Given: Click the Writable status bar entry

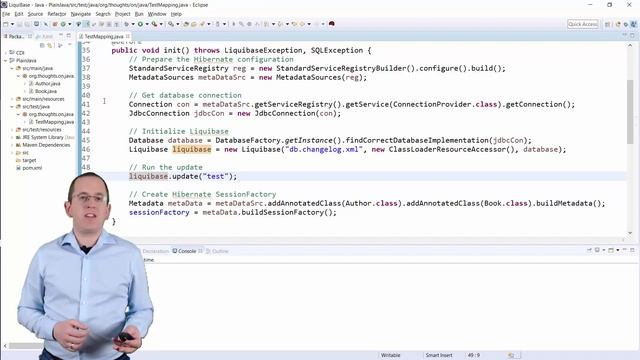Looking at the screenshot, I should (390, 355).
